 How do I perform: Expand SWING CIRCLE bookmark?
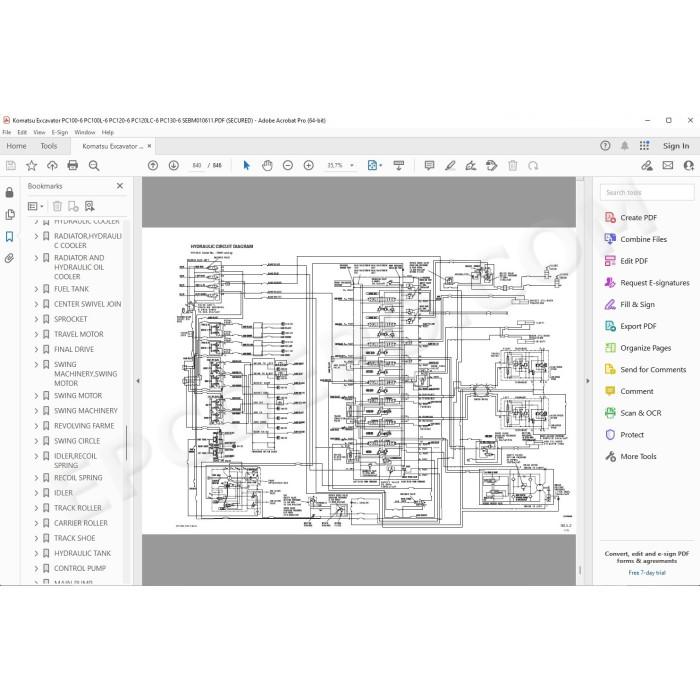coord(36,441)
